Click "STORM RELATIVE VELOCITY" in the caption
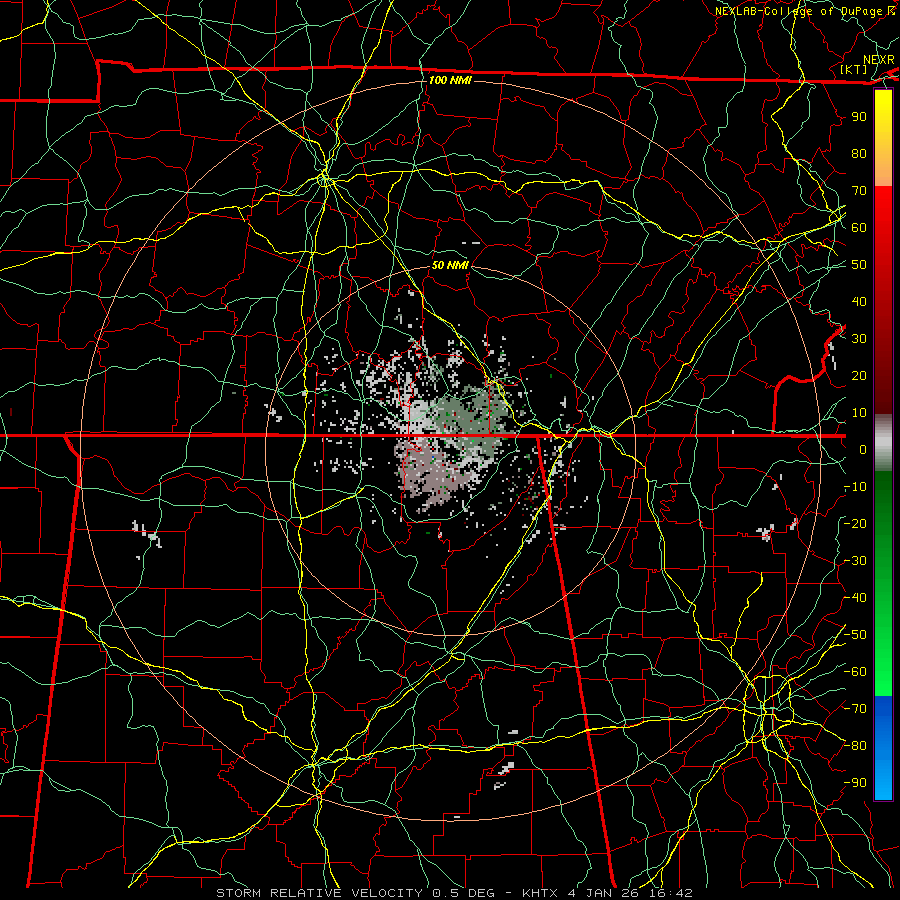900x900 pixels. click(x=319, y=893)
